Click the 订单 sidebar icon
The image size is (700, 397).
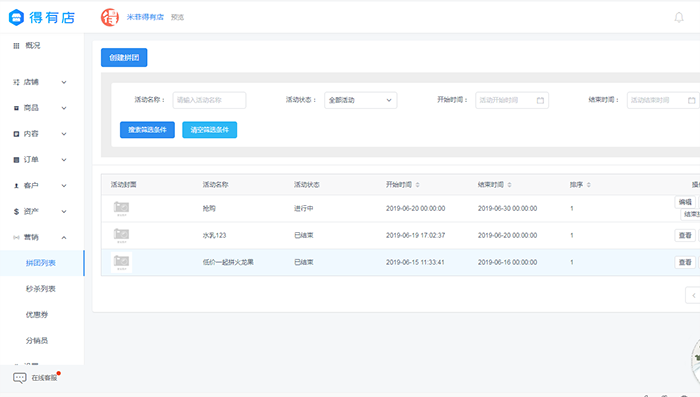coord(17,160)
